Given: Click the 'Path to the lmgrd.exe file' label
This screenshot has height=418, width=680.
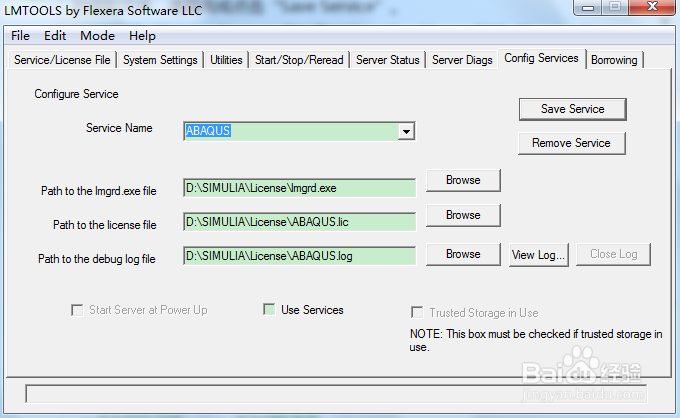Looking at the screenshot, I should coord(98,191).
